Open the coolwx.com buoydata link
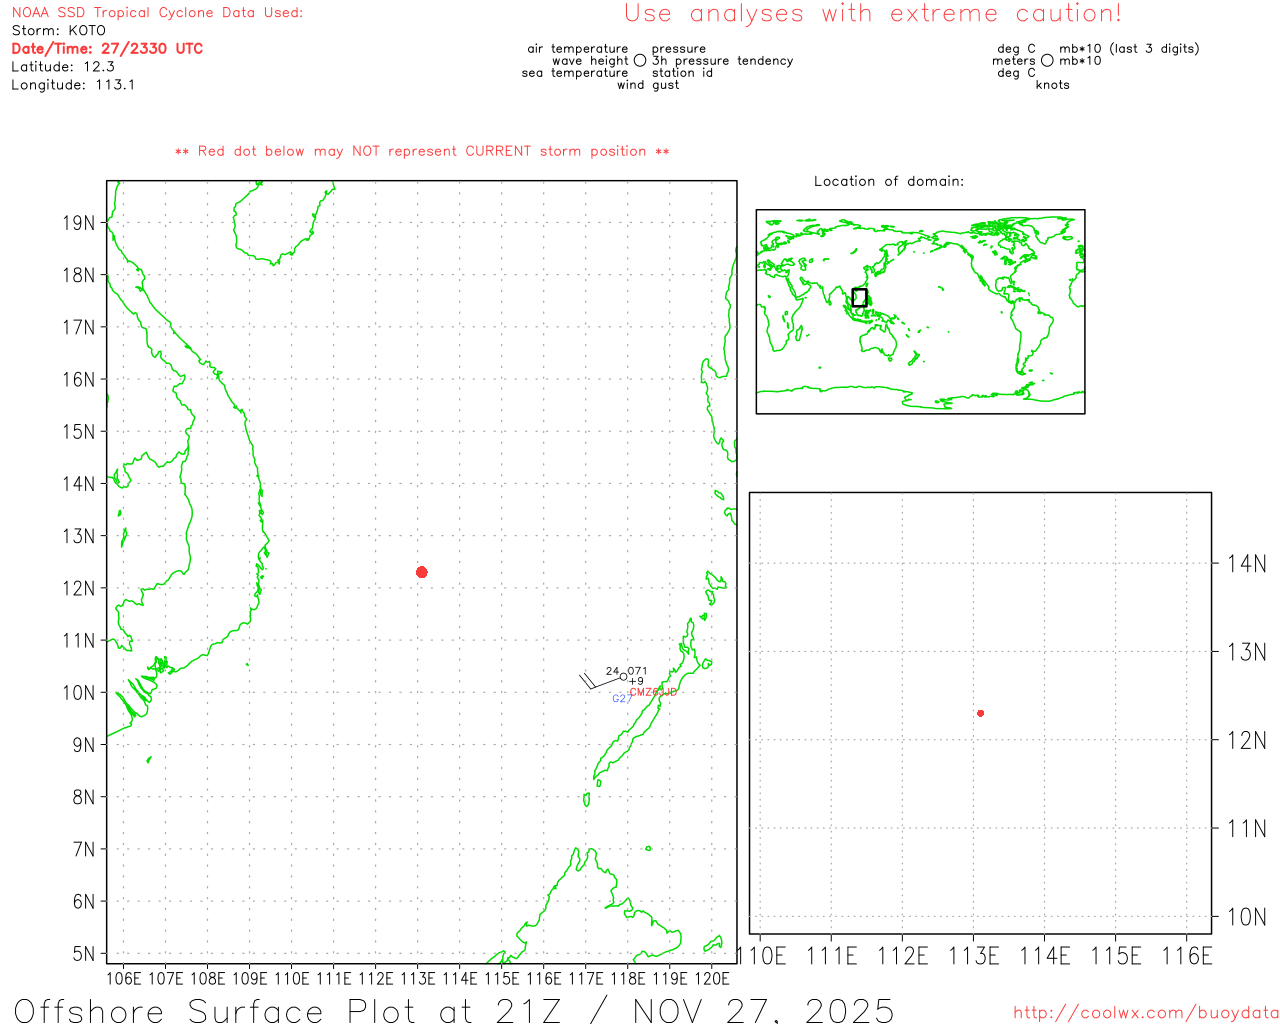Screen dimensions: 1280x1024 (x=1145, y=1013)
